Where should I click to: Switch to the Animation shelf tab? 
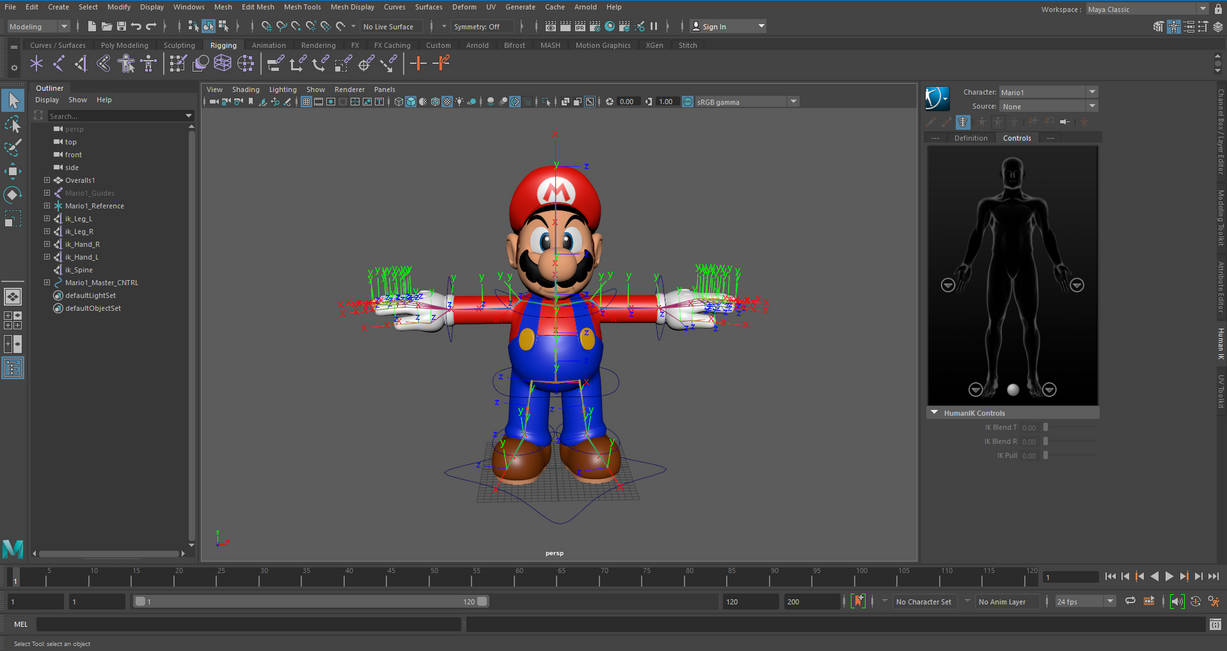[268, 45]
